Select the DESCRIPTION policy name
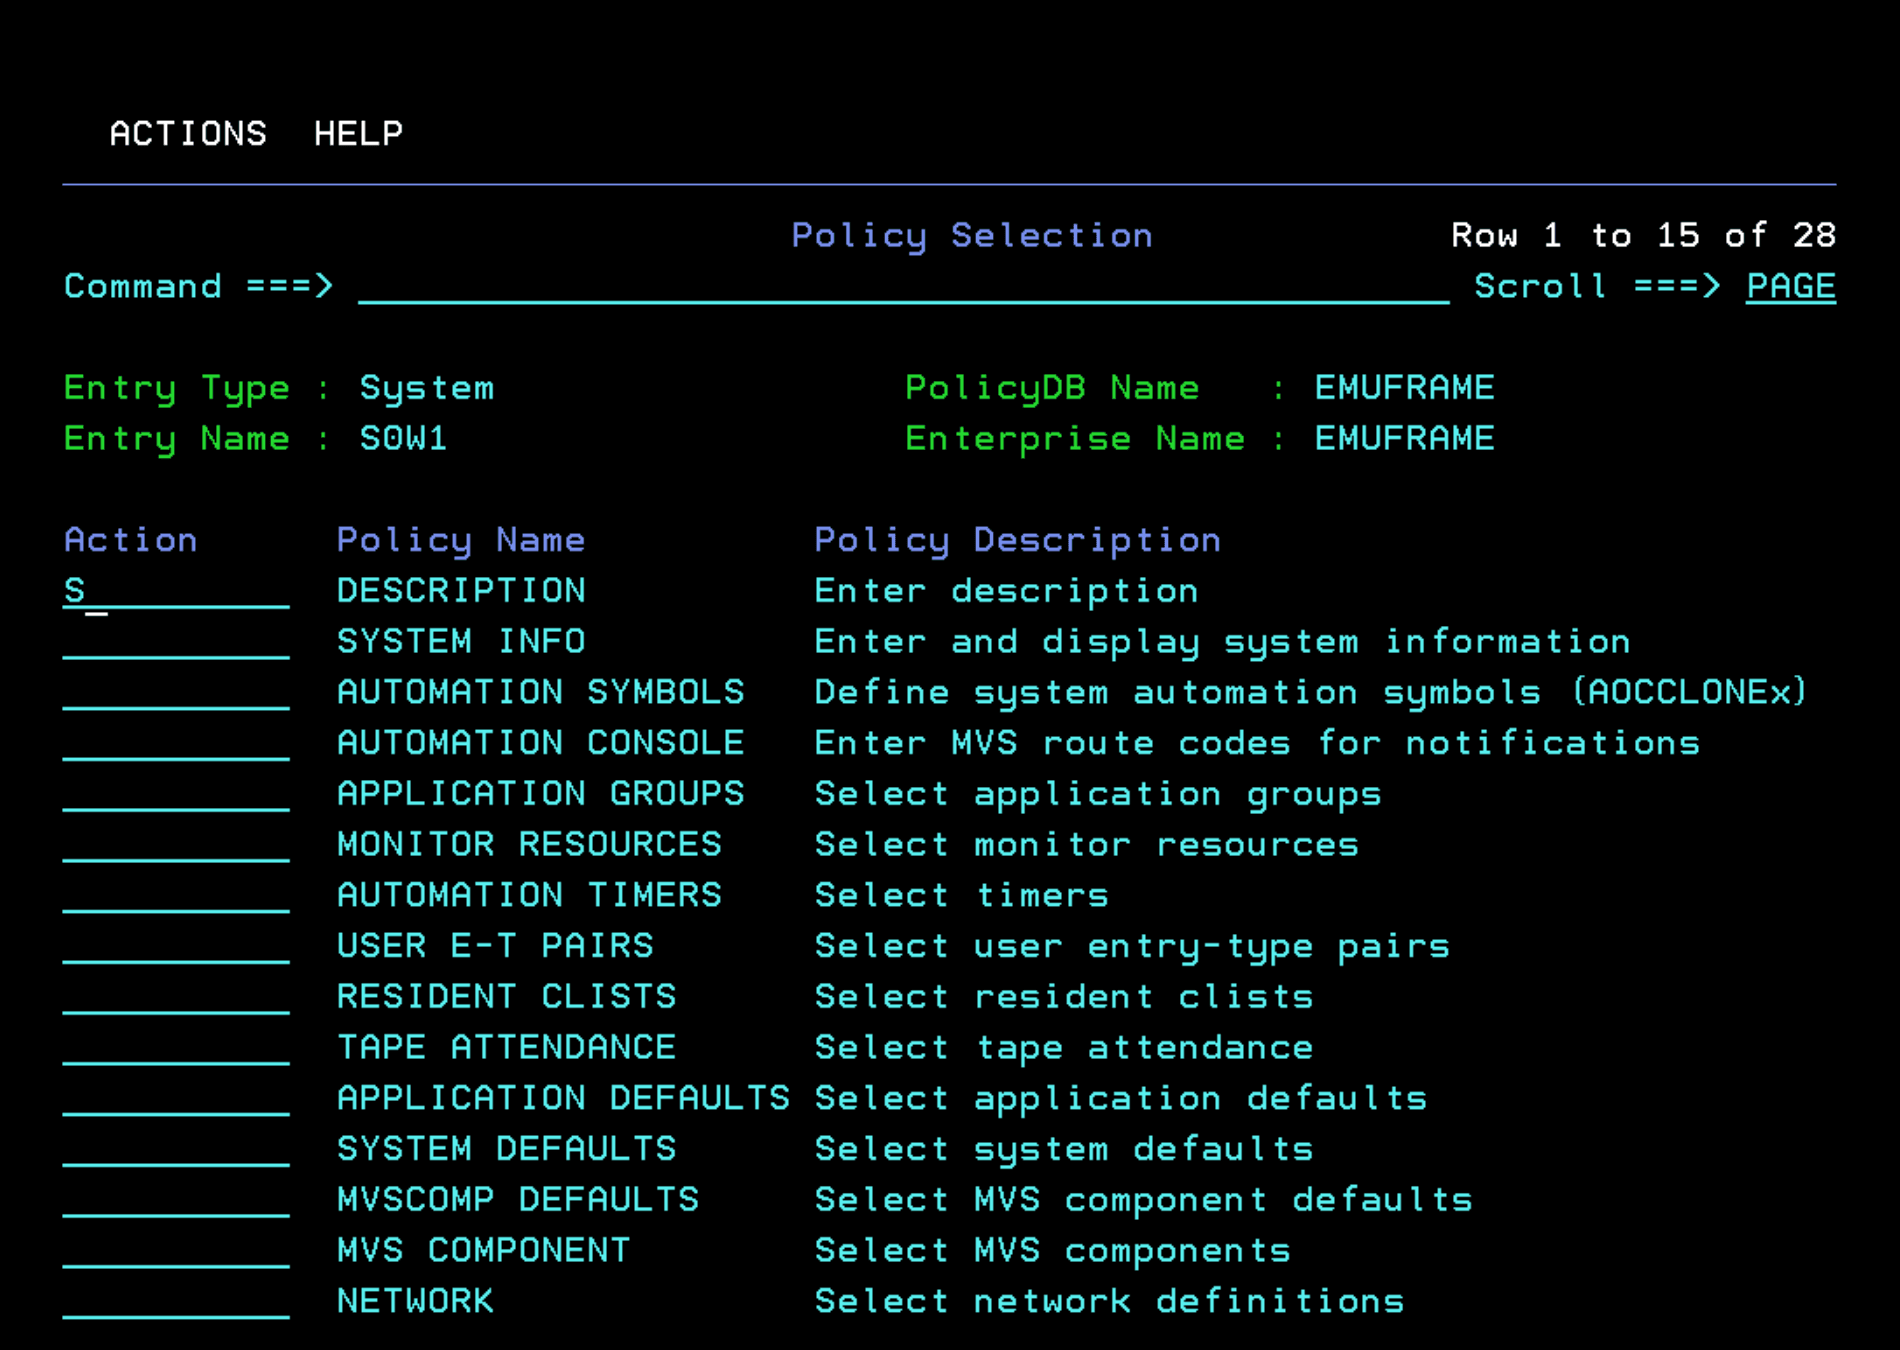Screen dimensions: 1900x1350 coord(461,590)
